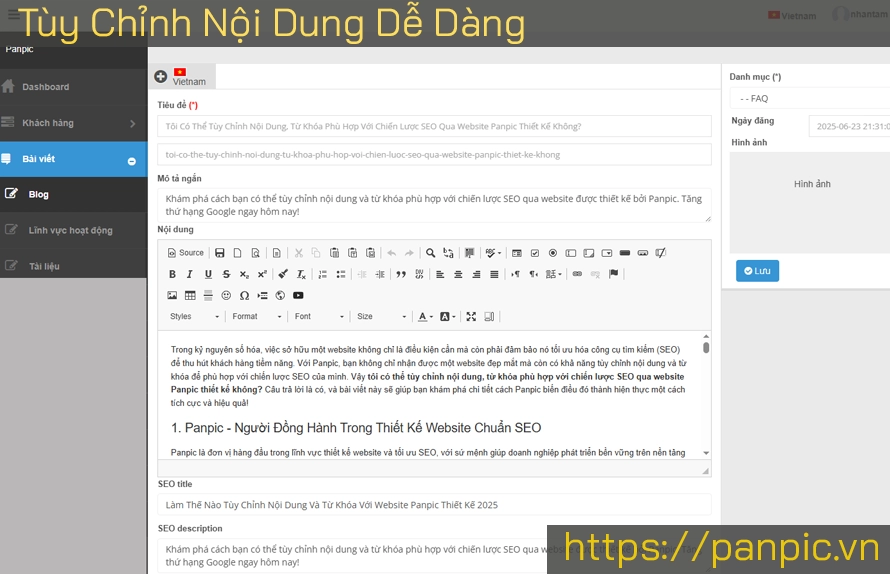
Task: Click the Block Quote icon
Action: (x=401, y=274)
